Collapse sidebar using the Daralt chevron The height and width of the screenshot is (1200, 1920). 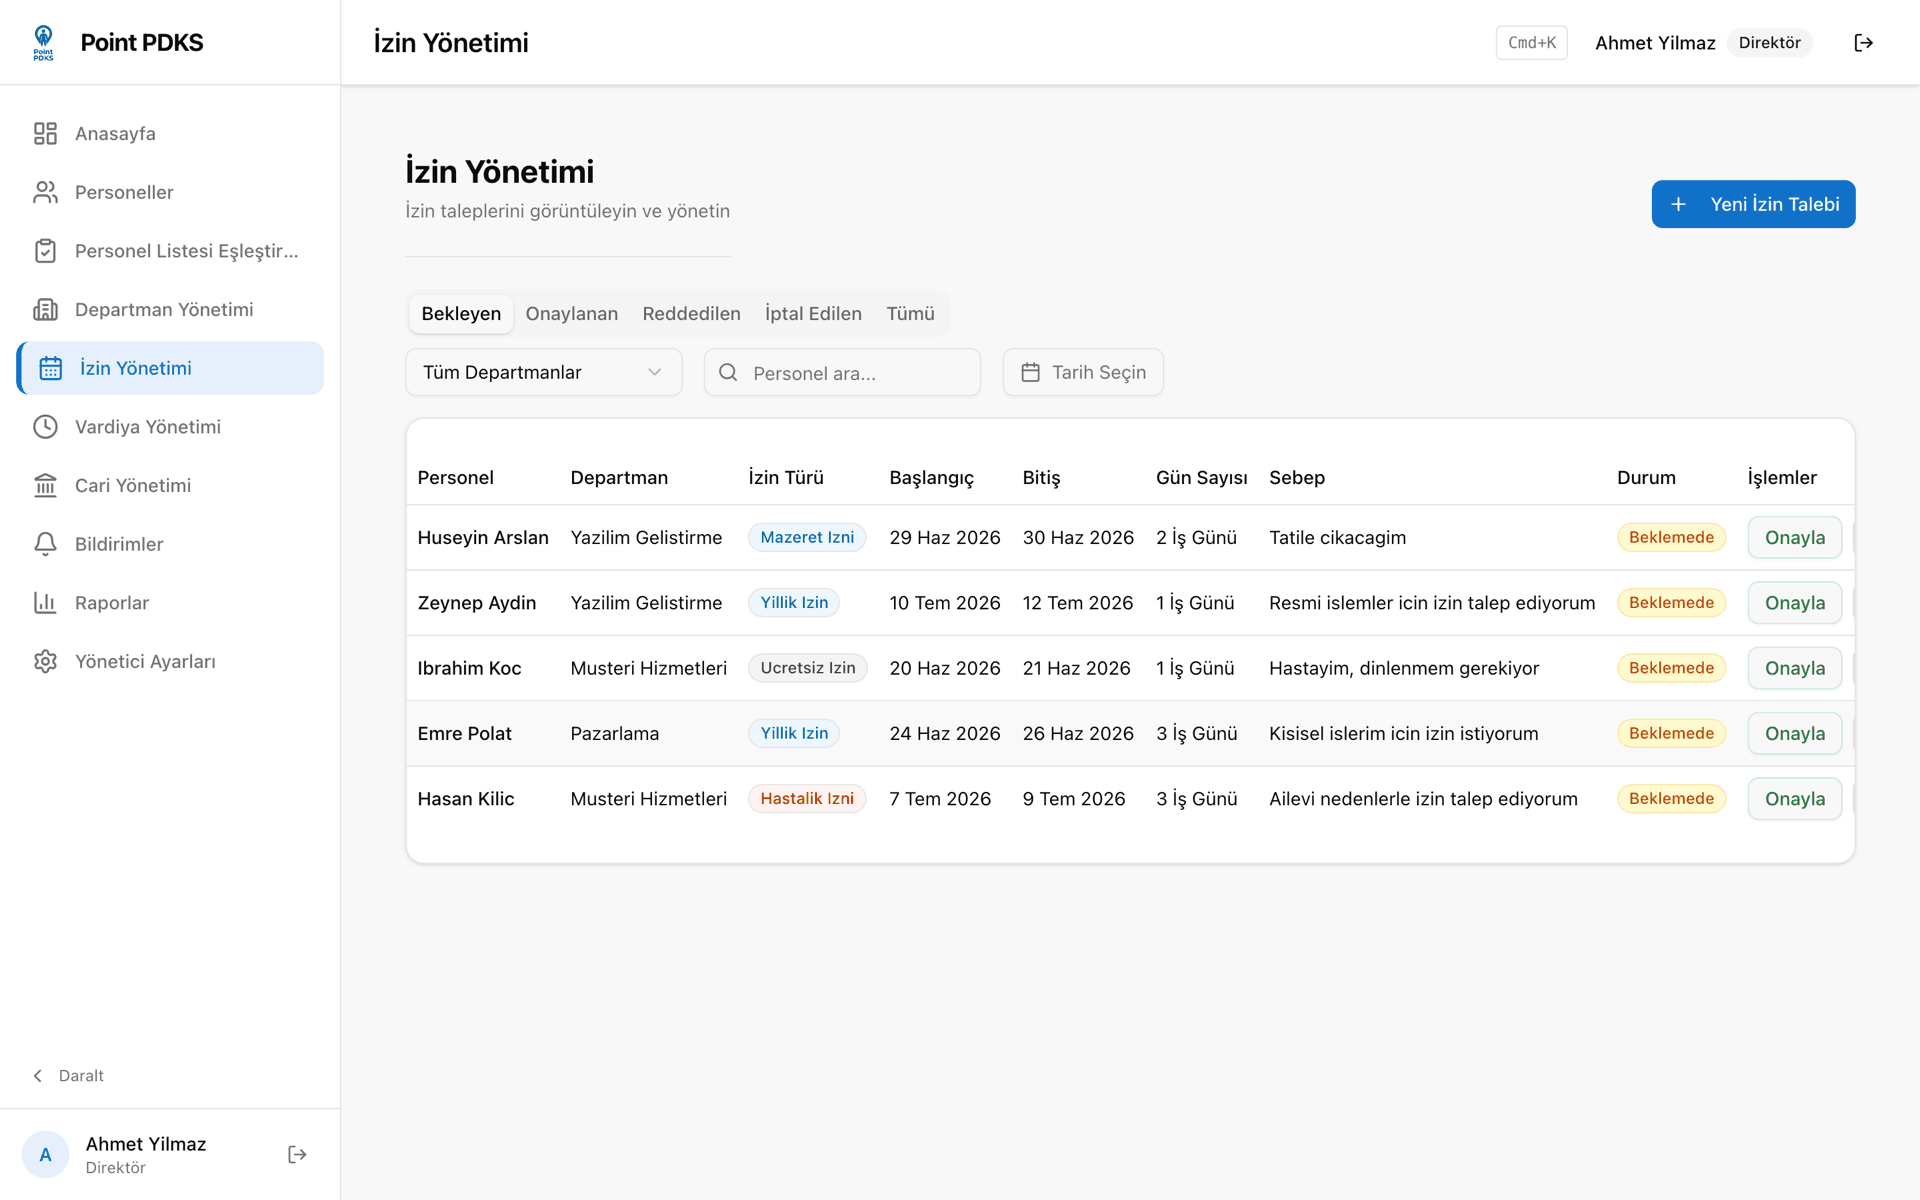pyautogui.click(x=38, y=1076)
